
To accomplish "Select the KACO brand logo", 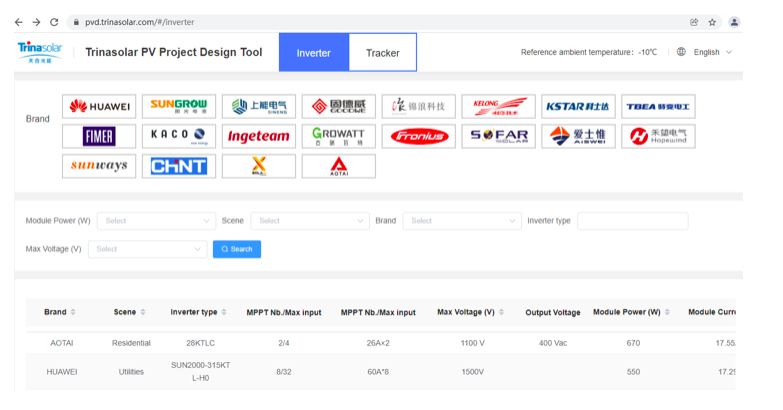I will pyautogui.click(x=179, y=136).
